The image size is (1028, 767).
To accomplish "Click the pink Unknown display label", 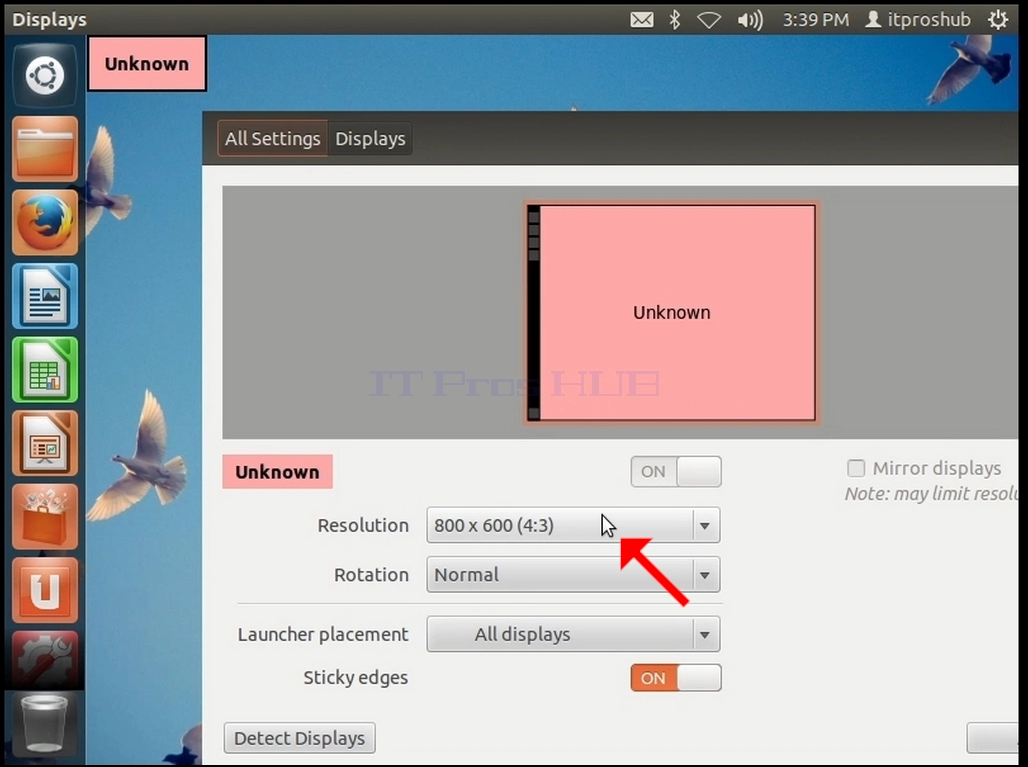I will click(x=277, y=472).
